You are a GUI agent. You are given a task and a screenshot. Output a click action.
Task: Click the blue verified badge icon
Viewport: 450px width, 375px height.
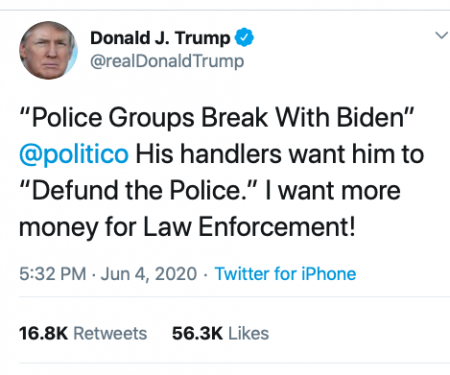tap(244, 37)
